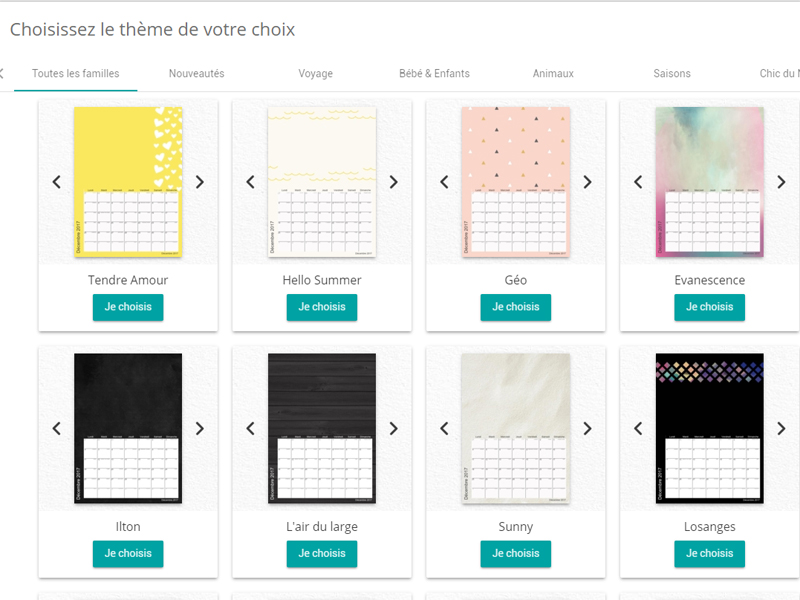This screenshot has height=600, width=800.
Task: Click Je choisis under Géo
Action: click(516, 307)
